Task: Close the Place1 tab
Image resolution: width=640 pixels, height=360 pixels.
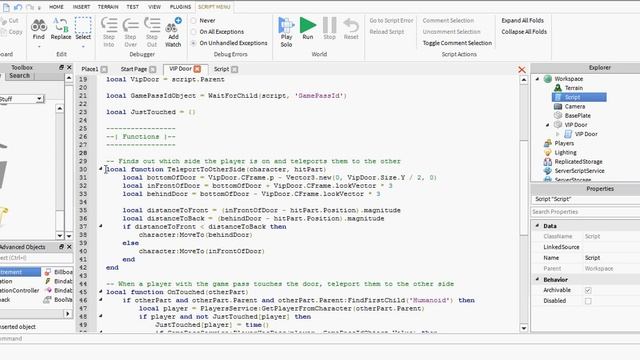Action: click(104, 69)
